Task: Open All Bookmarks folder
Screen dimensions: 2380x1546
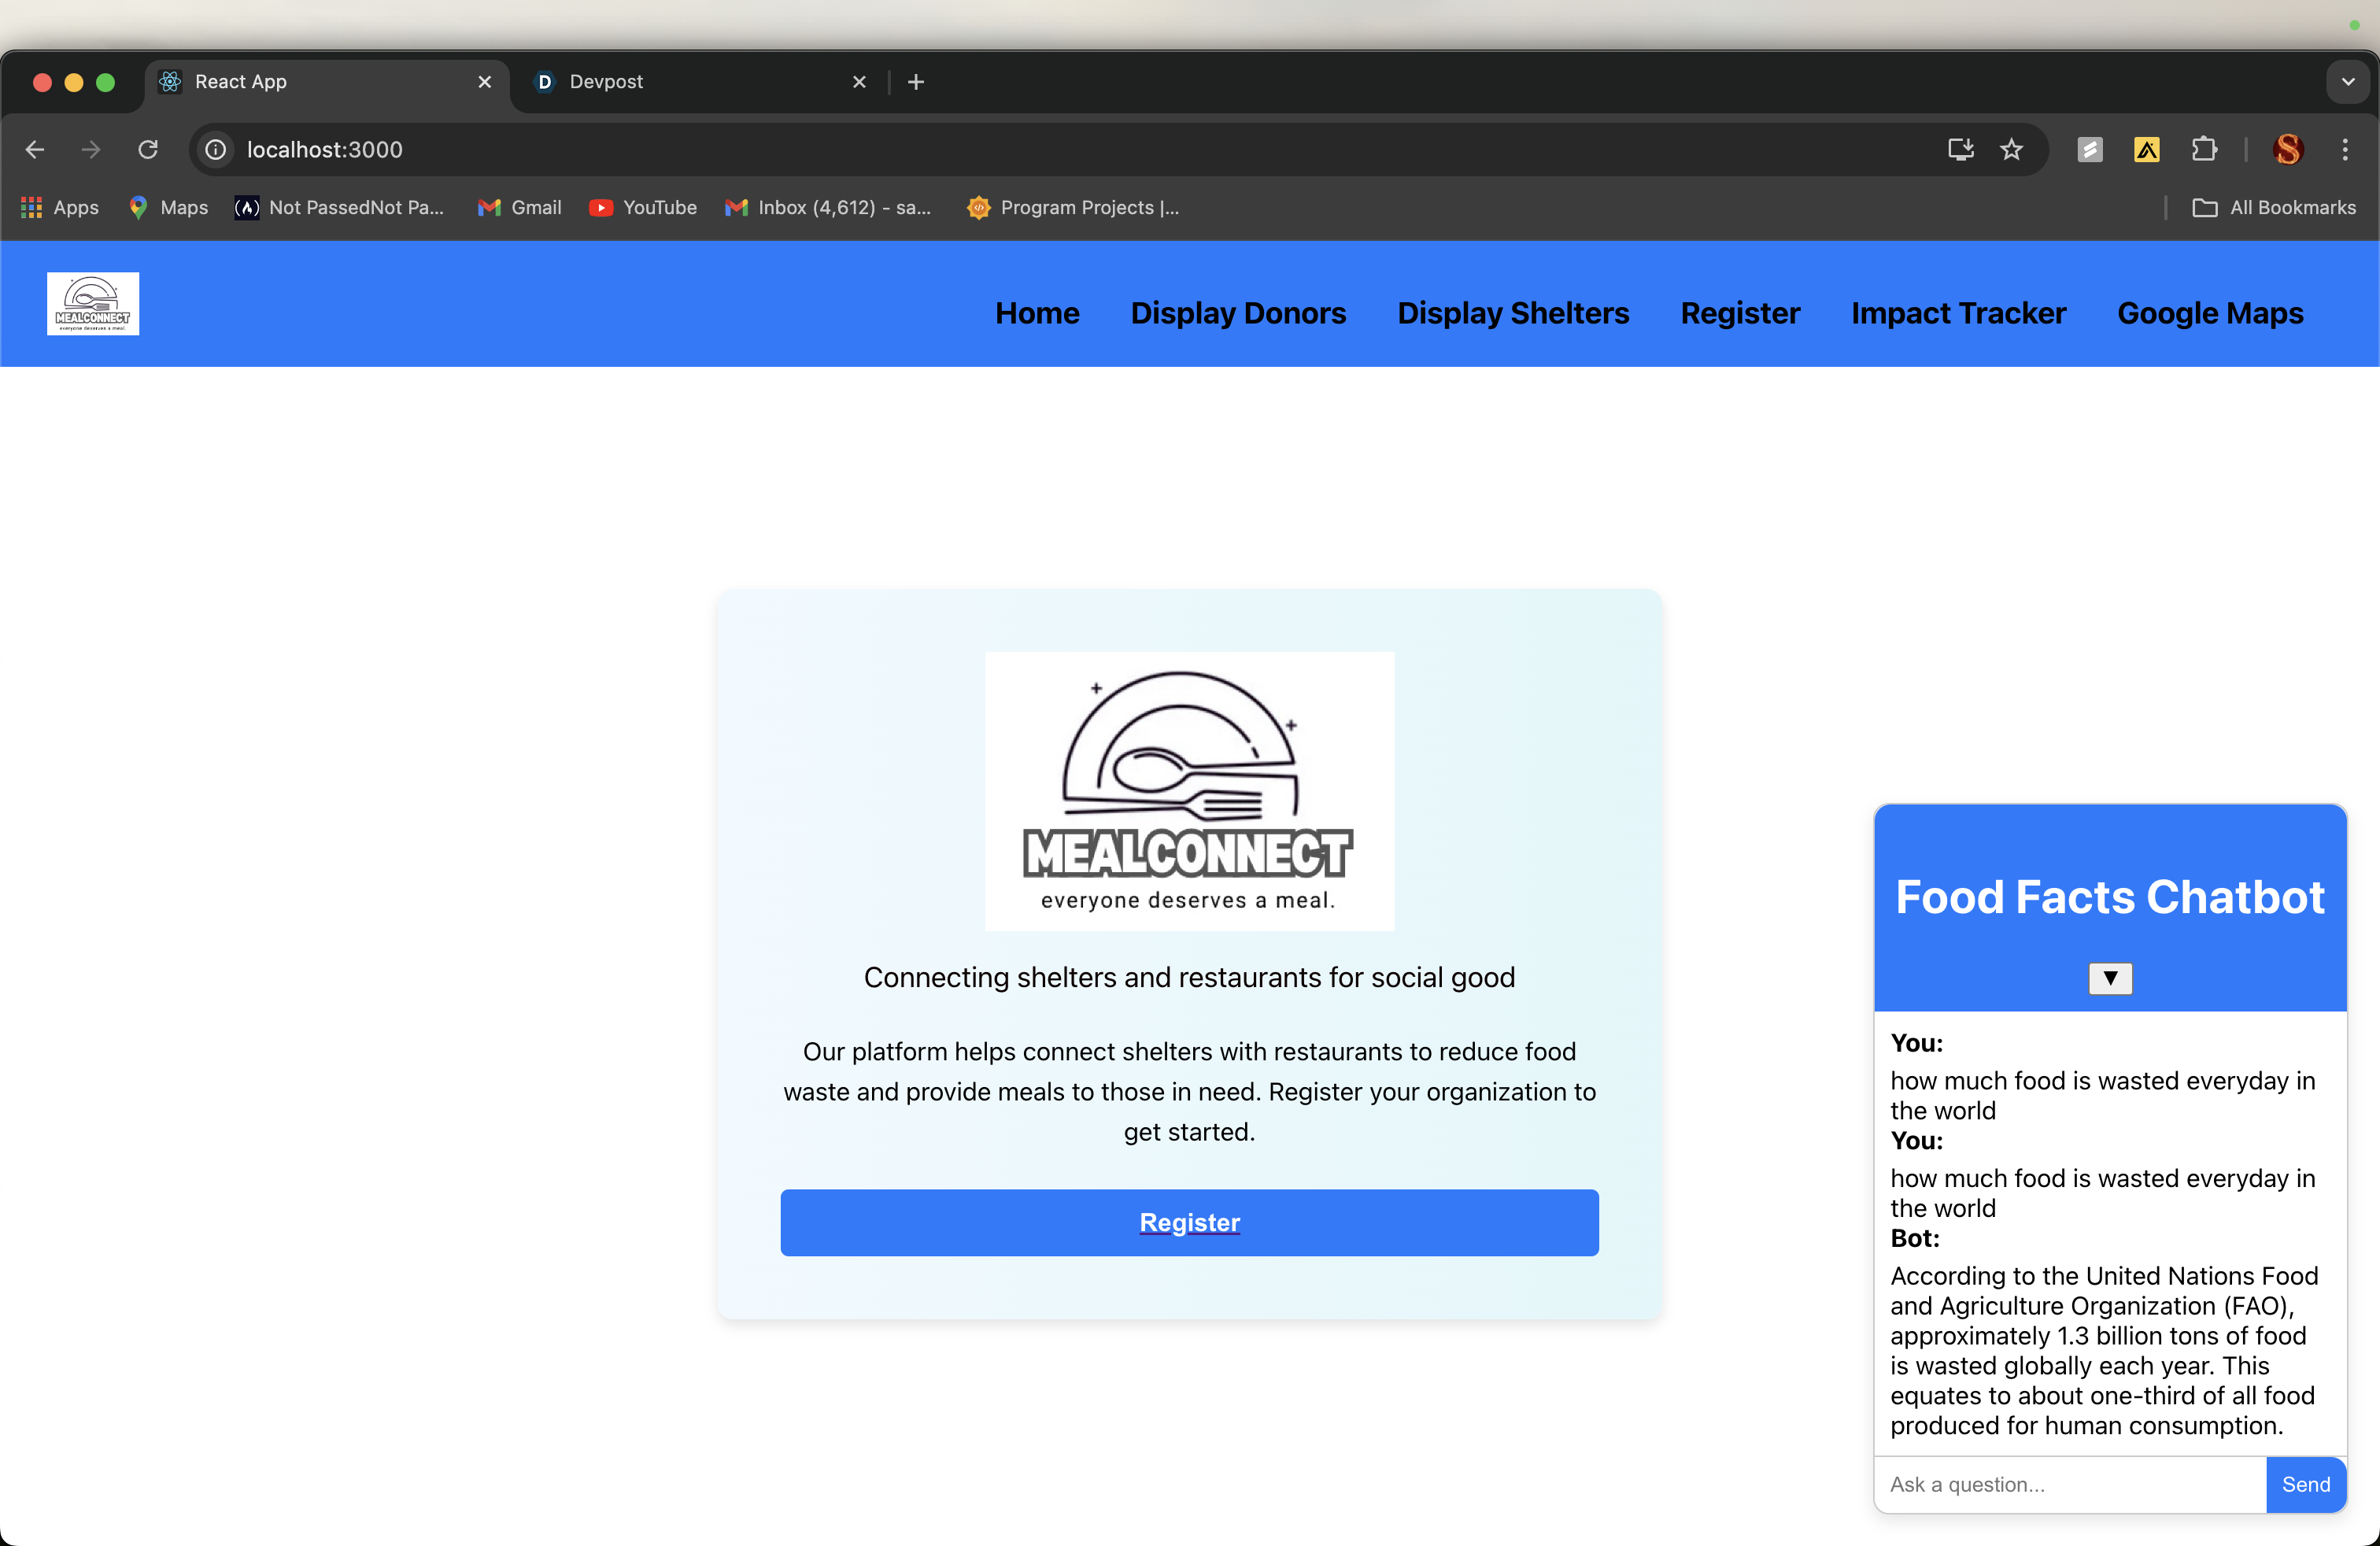Action: coord(2274,207)
